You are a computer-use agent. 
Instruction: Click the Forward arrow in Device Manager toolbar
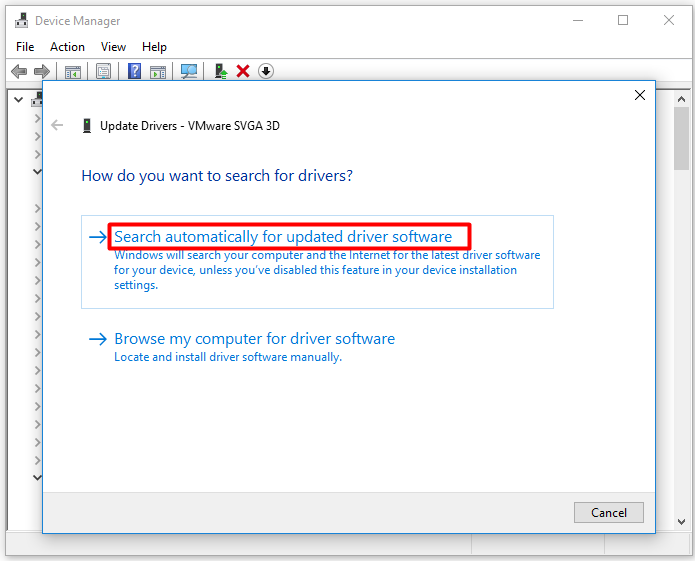tap(42, 71)
